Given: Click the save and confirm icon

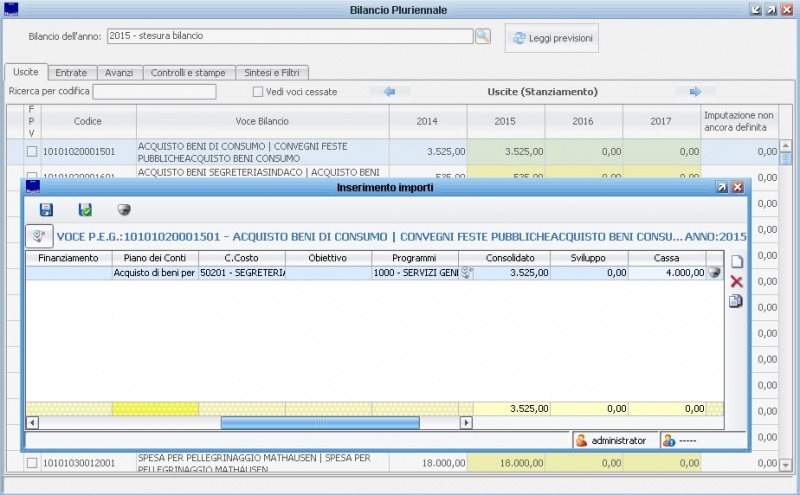Looking at the screenshot, I should tap(86, 210).
